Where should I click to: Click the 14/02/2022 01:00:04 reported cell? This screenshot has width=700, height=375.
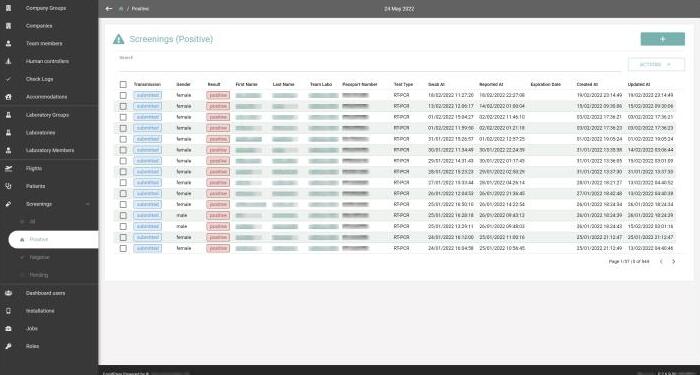click(x=502, y=106)
